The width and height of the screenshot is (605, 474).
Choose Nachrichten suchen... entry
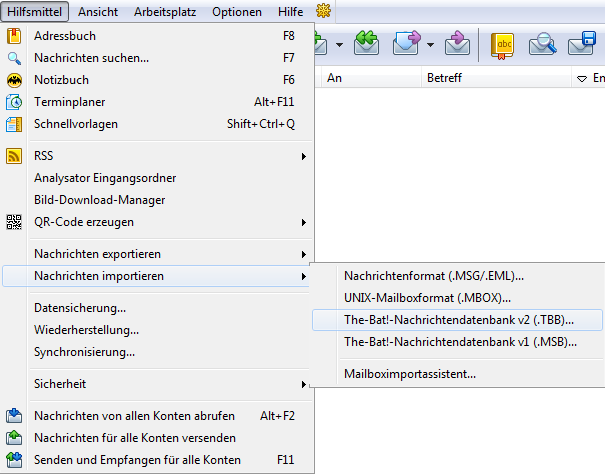(157, 58)
